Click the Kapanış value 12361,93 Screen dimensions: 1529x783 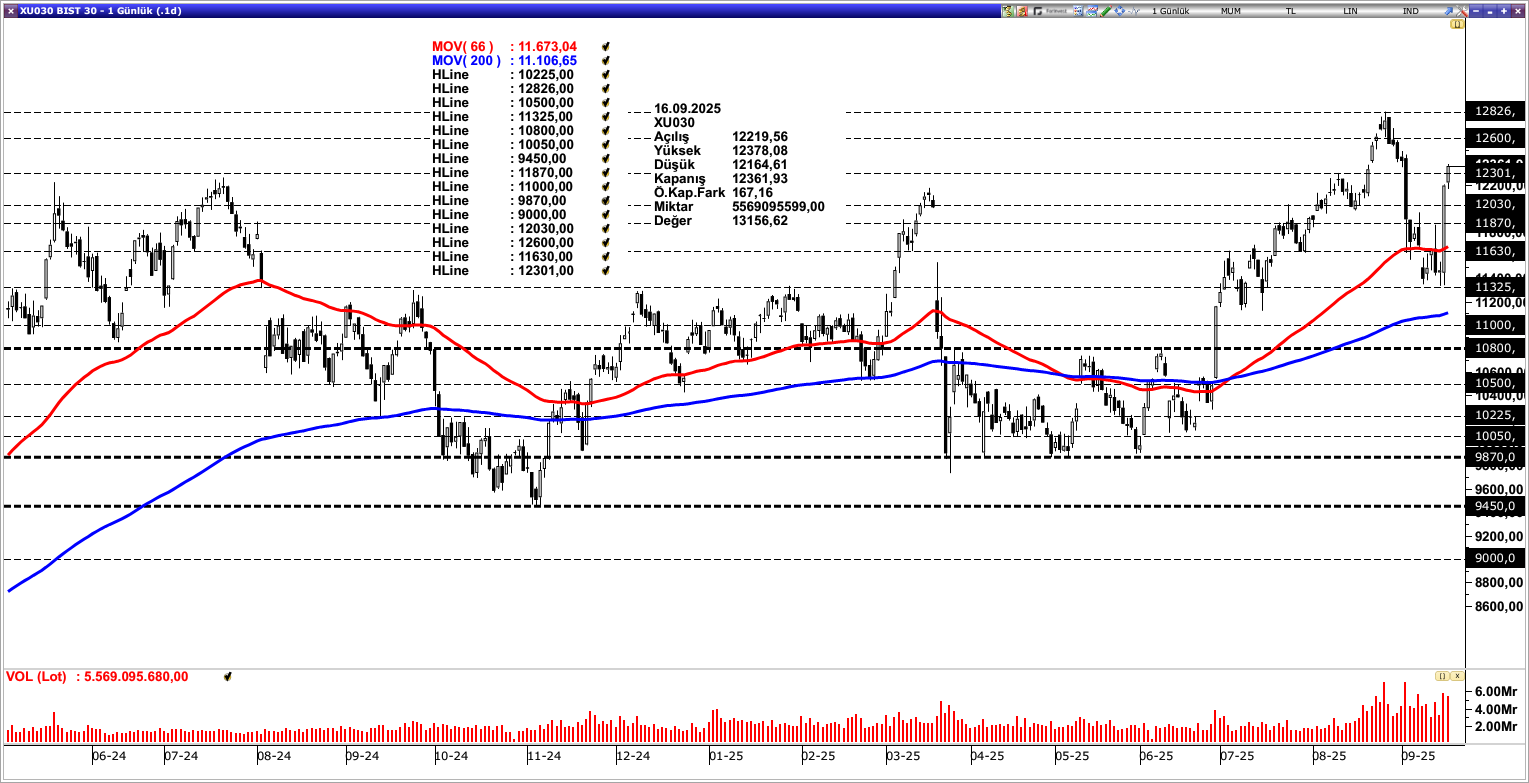click(x=760, y=179)
